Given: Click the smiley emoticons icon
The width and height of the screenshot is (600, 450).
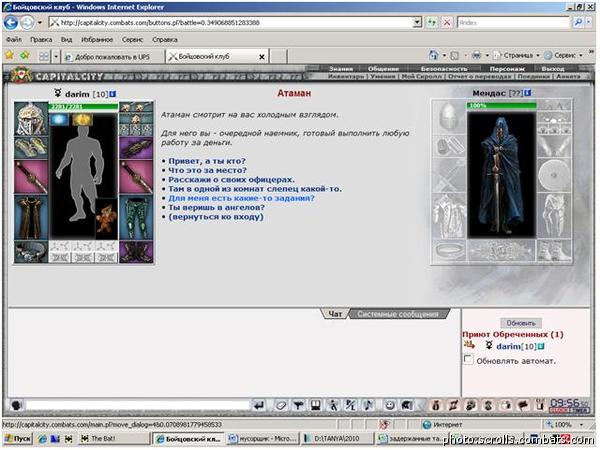Looking at the screenshot, I should point(390,405).
